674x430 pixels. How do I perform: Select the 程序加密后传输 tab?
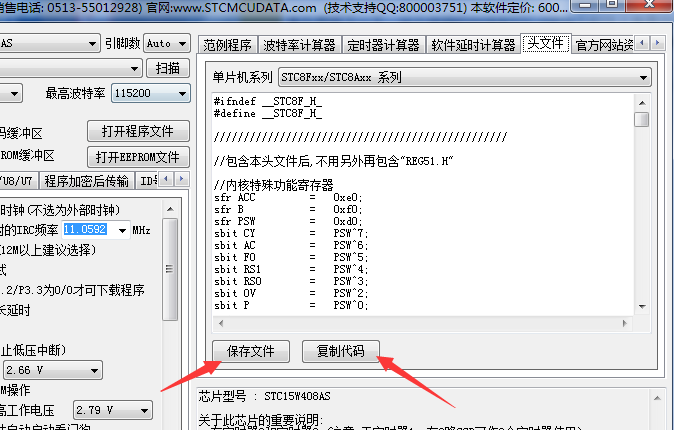(86, 181)
